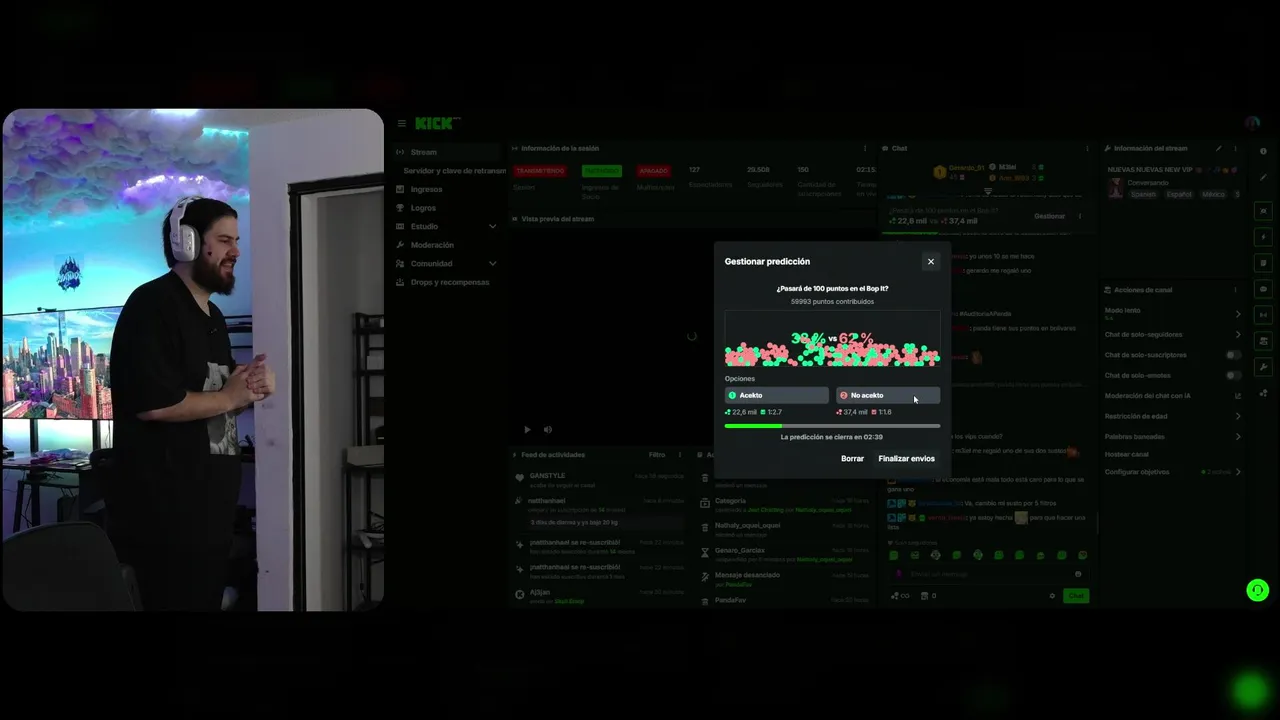The image size is (1280, 720).
Task: Close the Gestionar predicción dialog
Action: (930, 262)
